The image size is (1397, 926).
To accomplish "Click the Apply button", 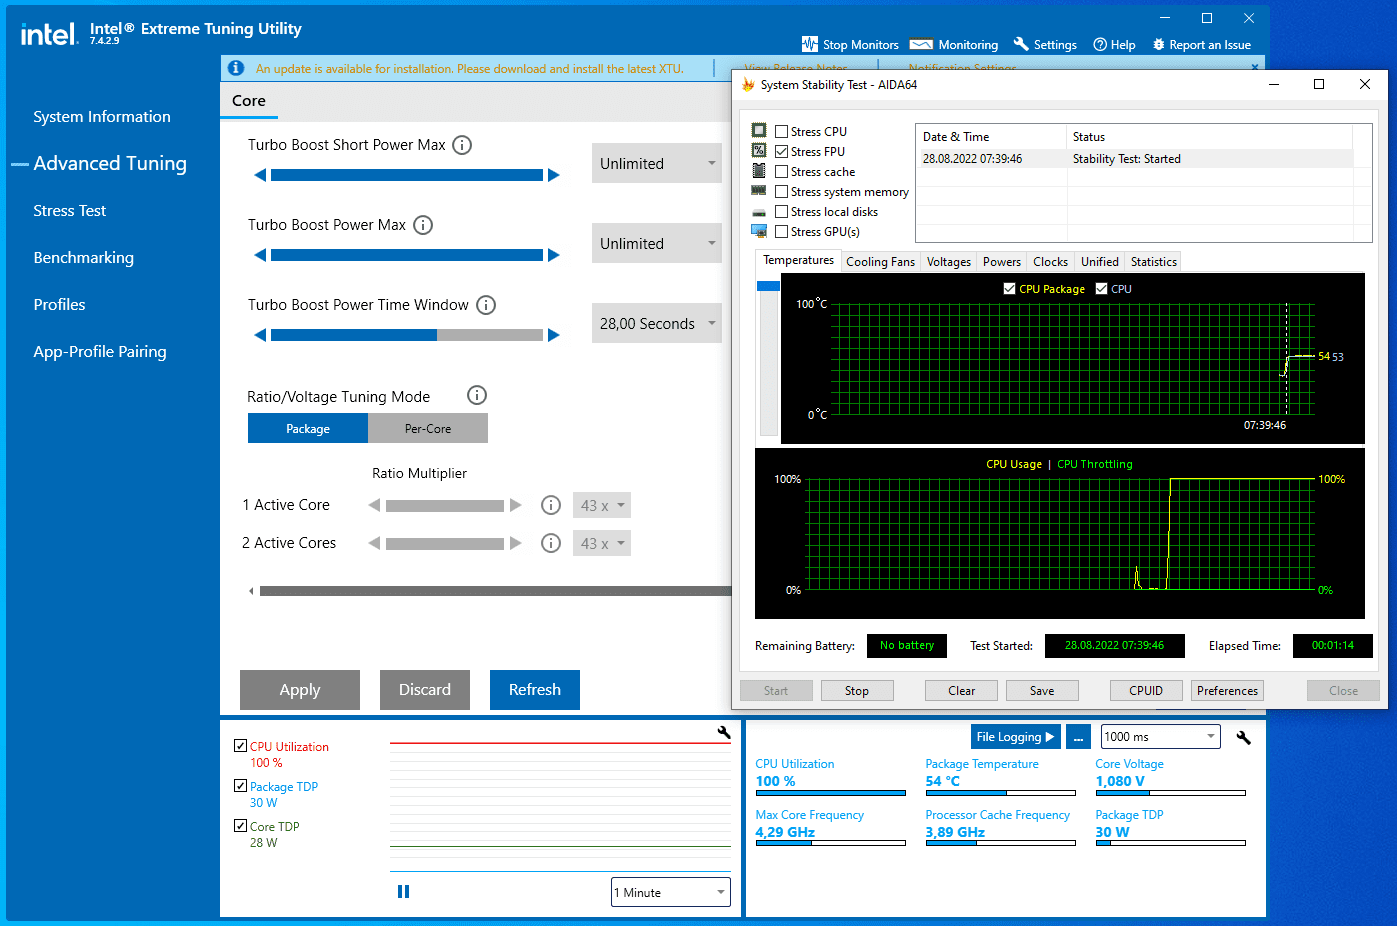I will 300,690.
